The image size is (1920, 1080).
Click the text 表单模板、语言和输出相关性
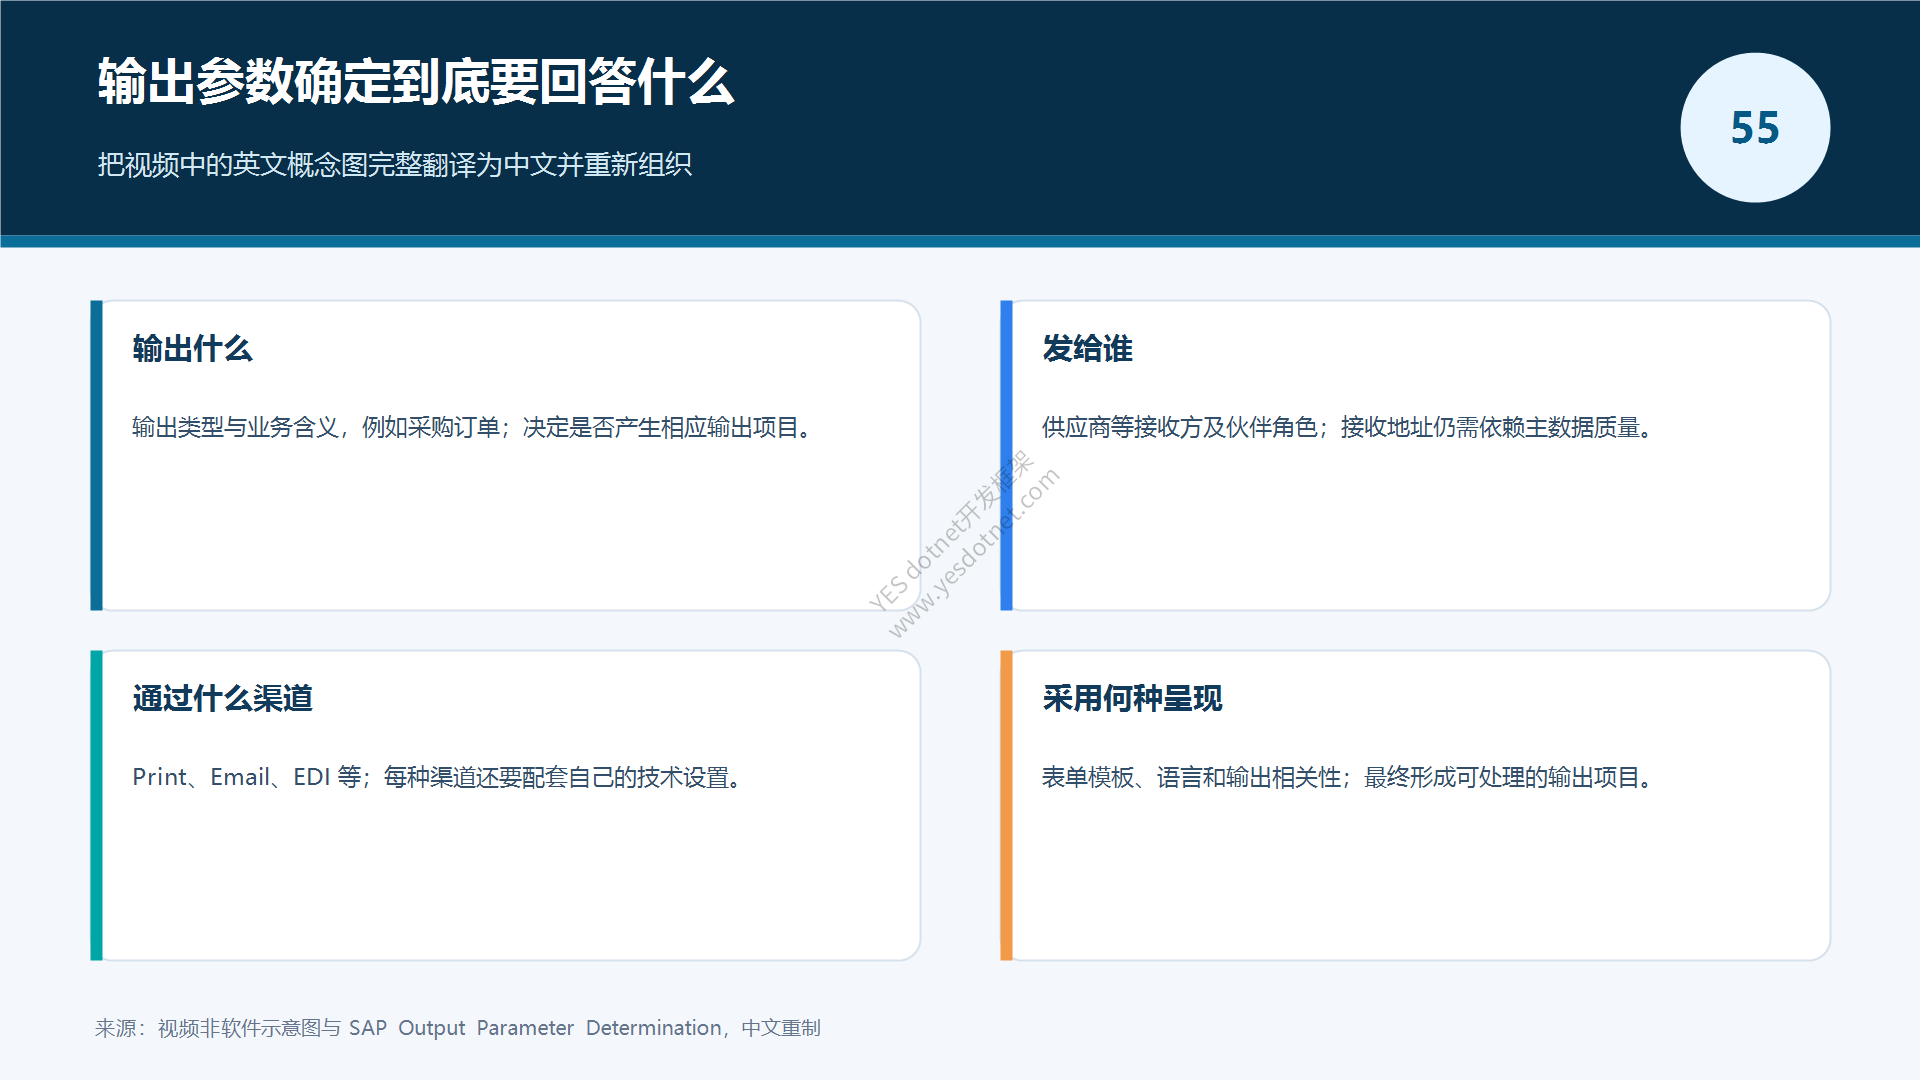[x=1191, y=778]
